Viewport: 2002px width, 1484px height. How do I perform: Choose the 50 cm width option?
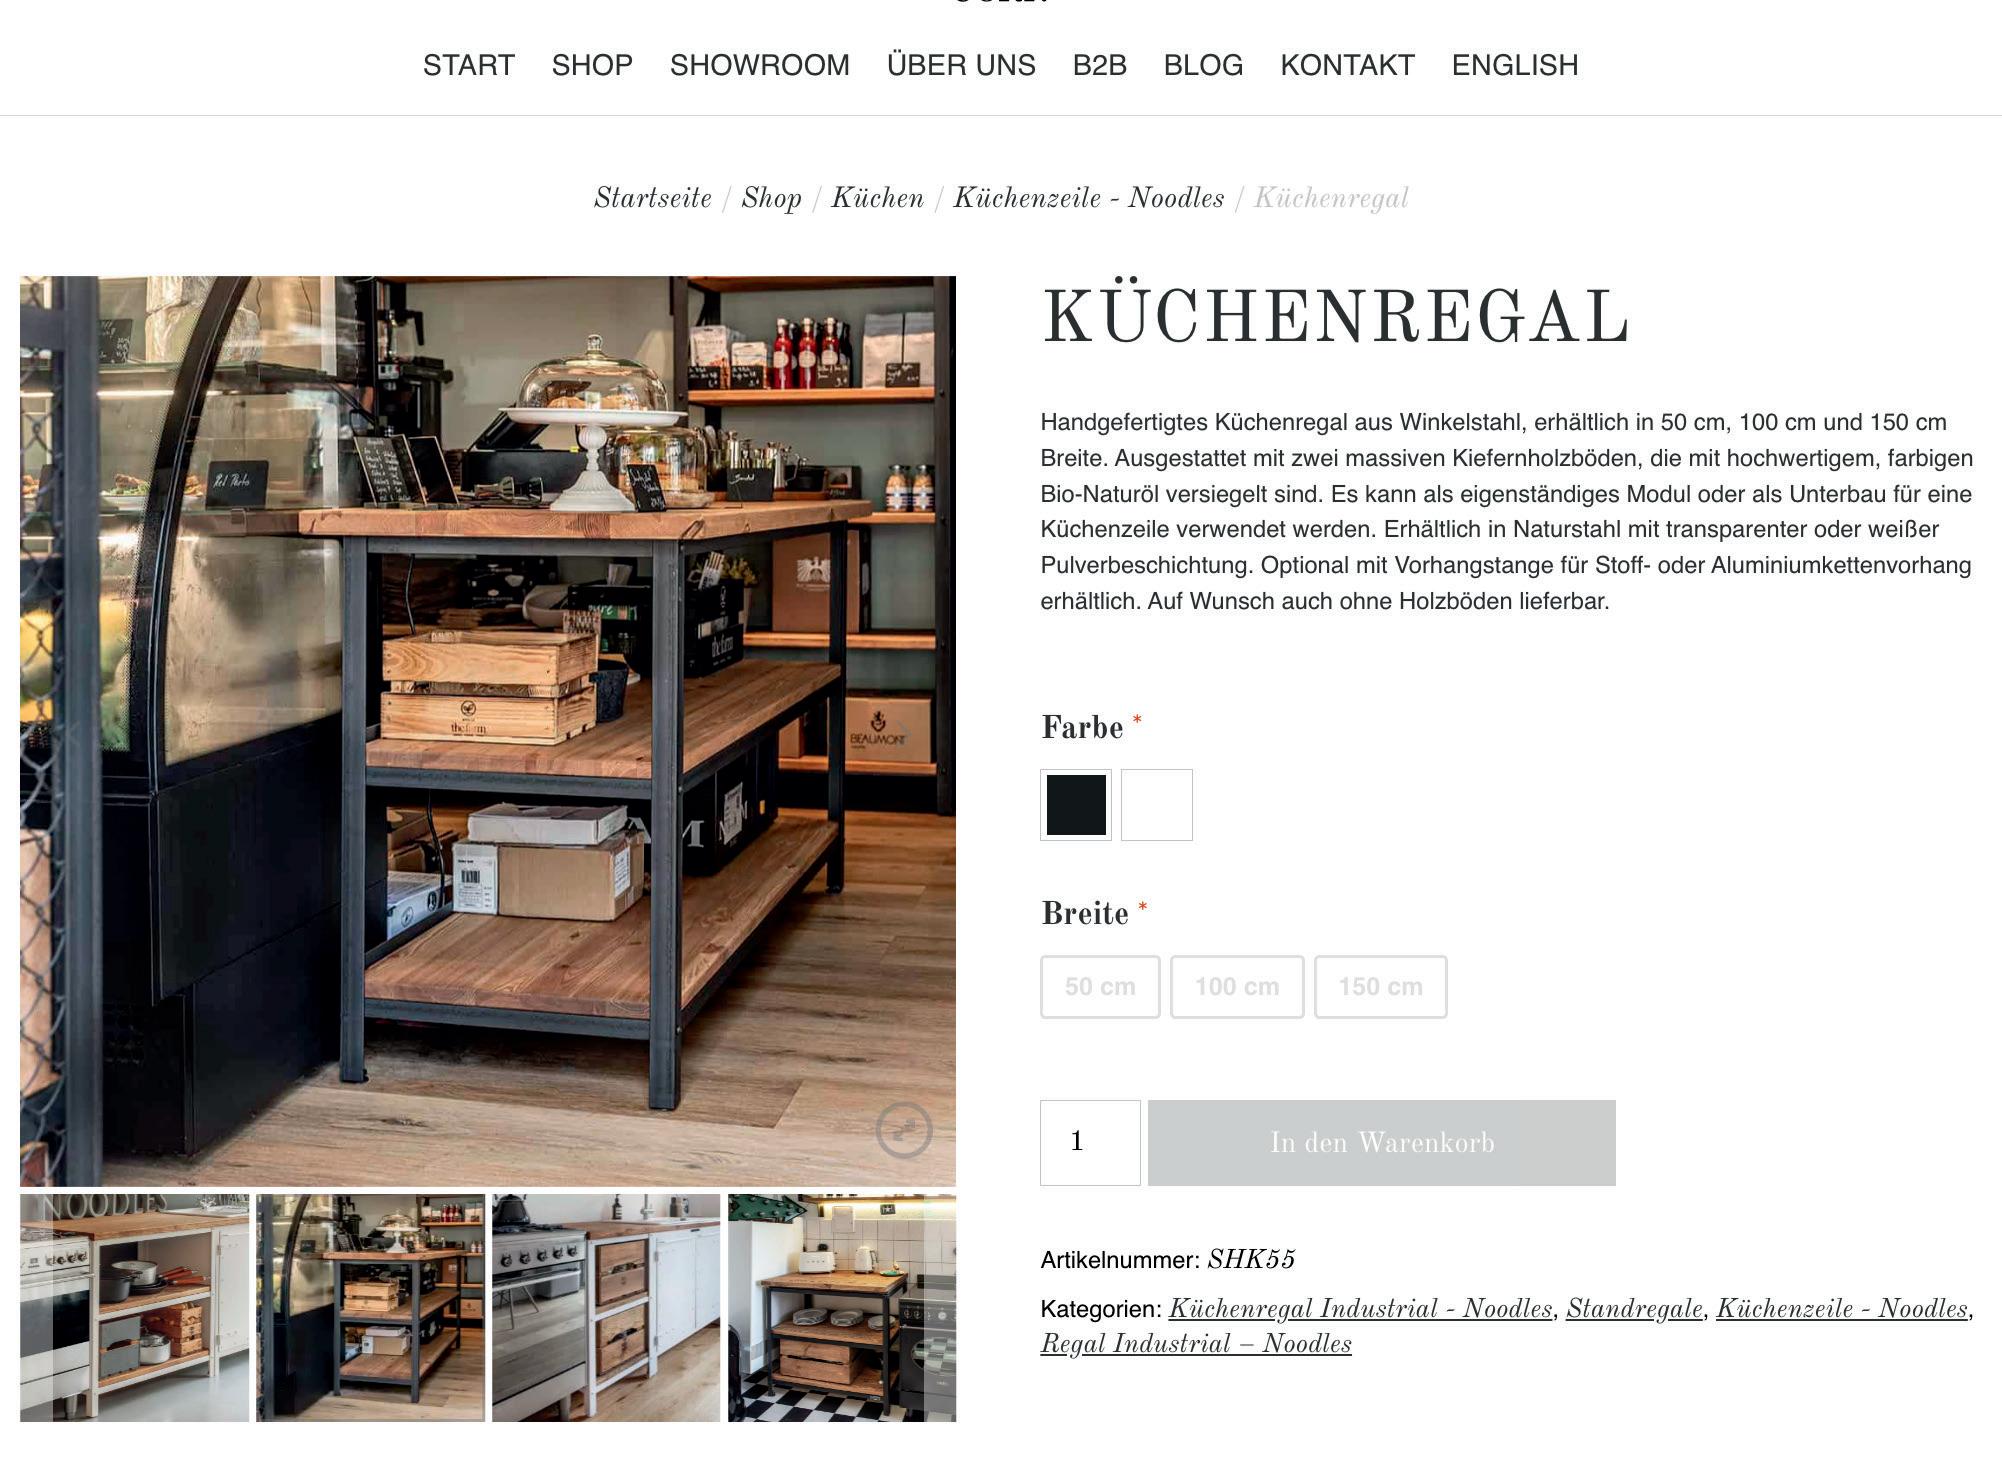1100,987
